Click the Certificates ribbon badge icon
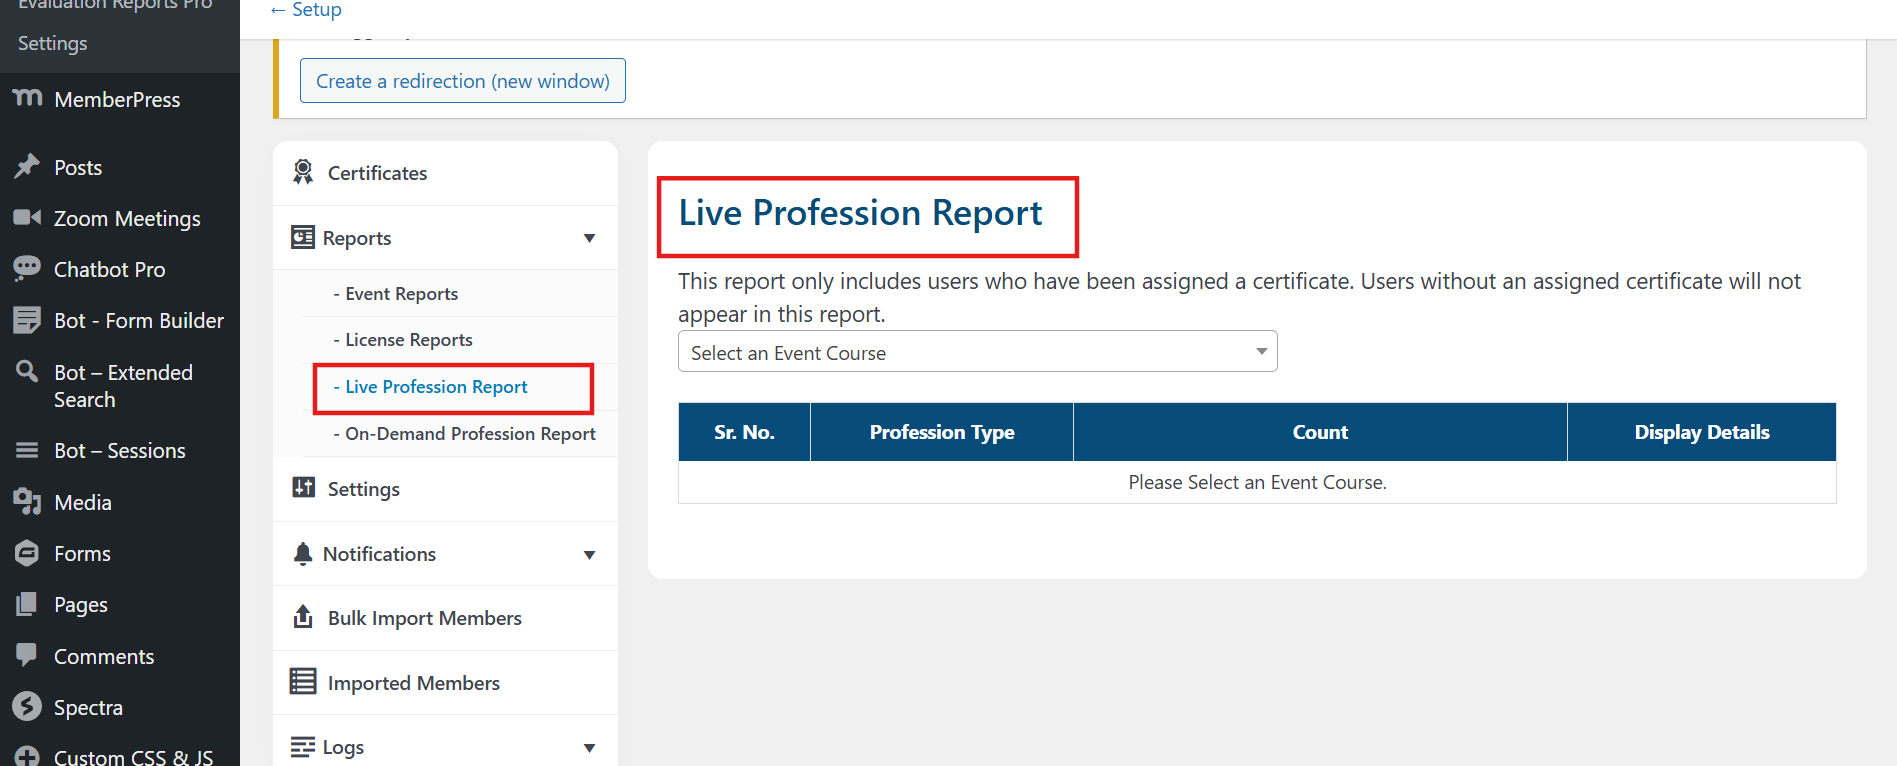 click(x=303, y=172)
